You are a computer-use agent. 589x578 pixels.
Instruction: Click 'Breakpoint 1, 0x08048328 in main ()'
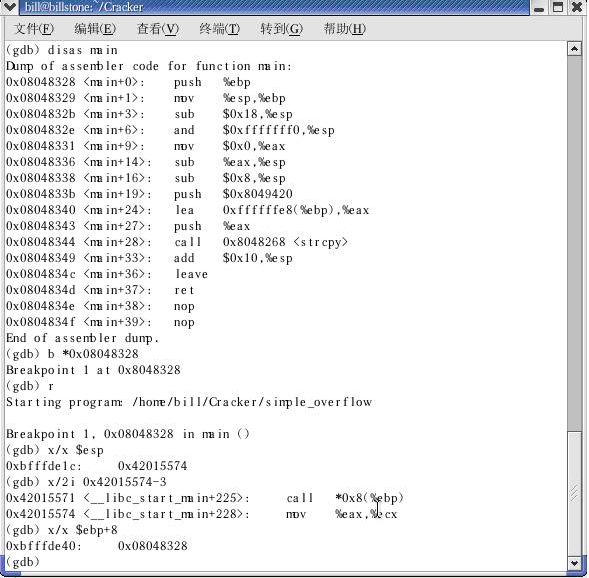coord(128,434)
